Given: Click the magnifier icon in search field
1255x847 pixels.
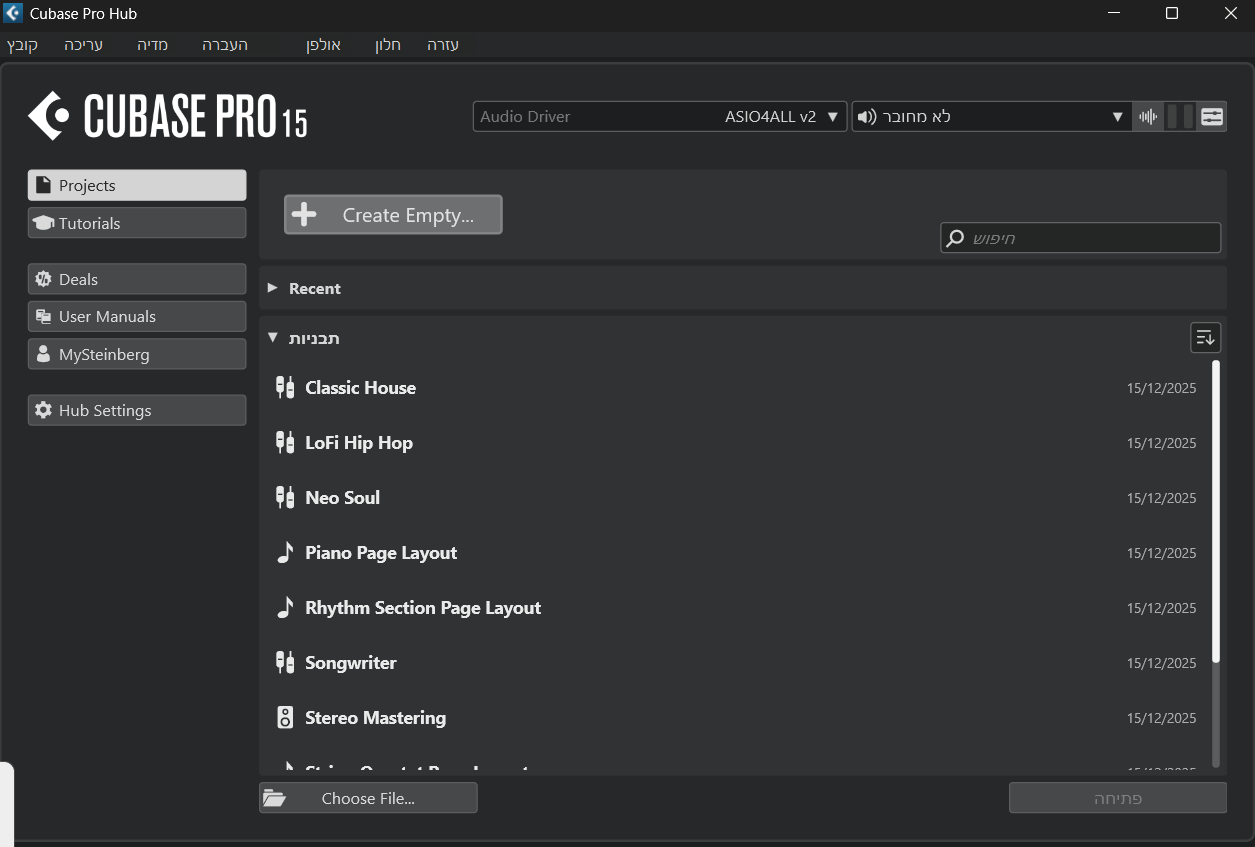Looking at the screenshot, I should [956, 238].
